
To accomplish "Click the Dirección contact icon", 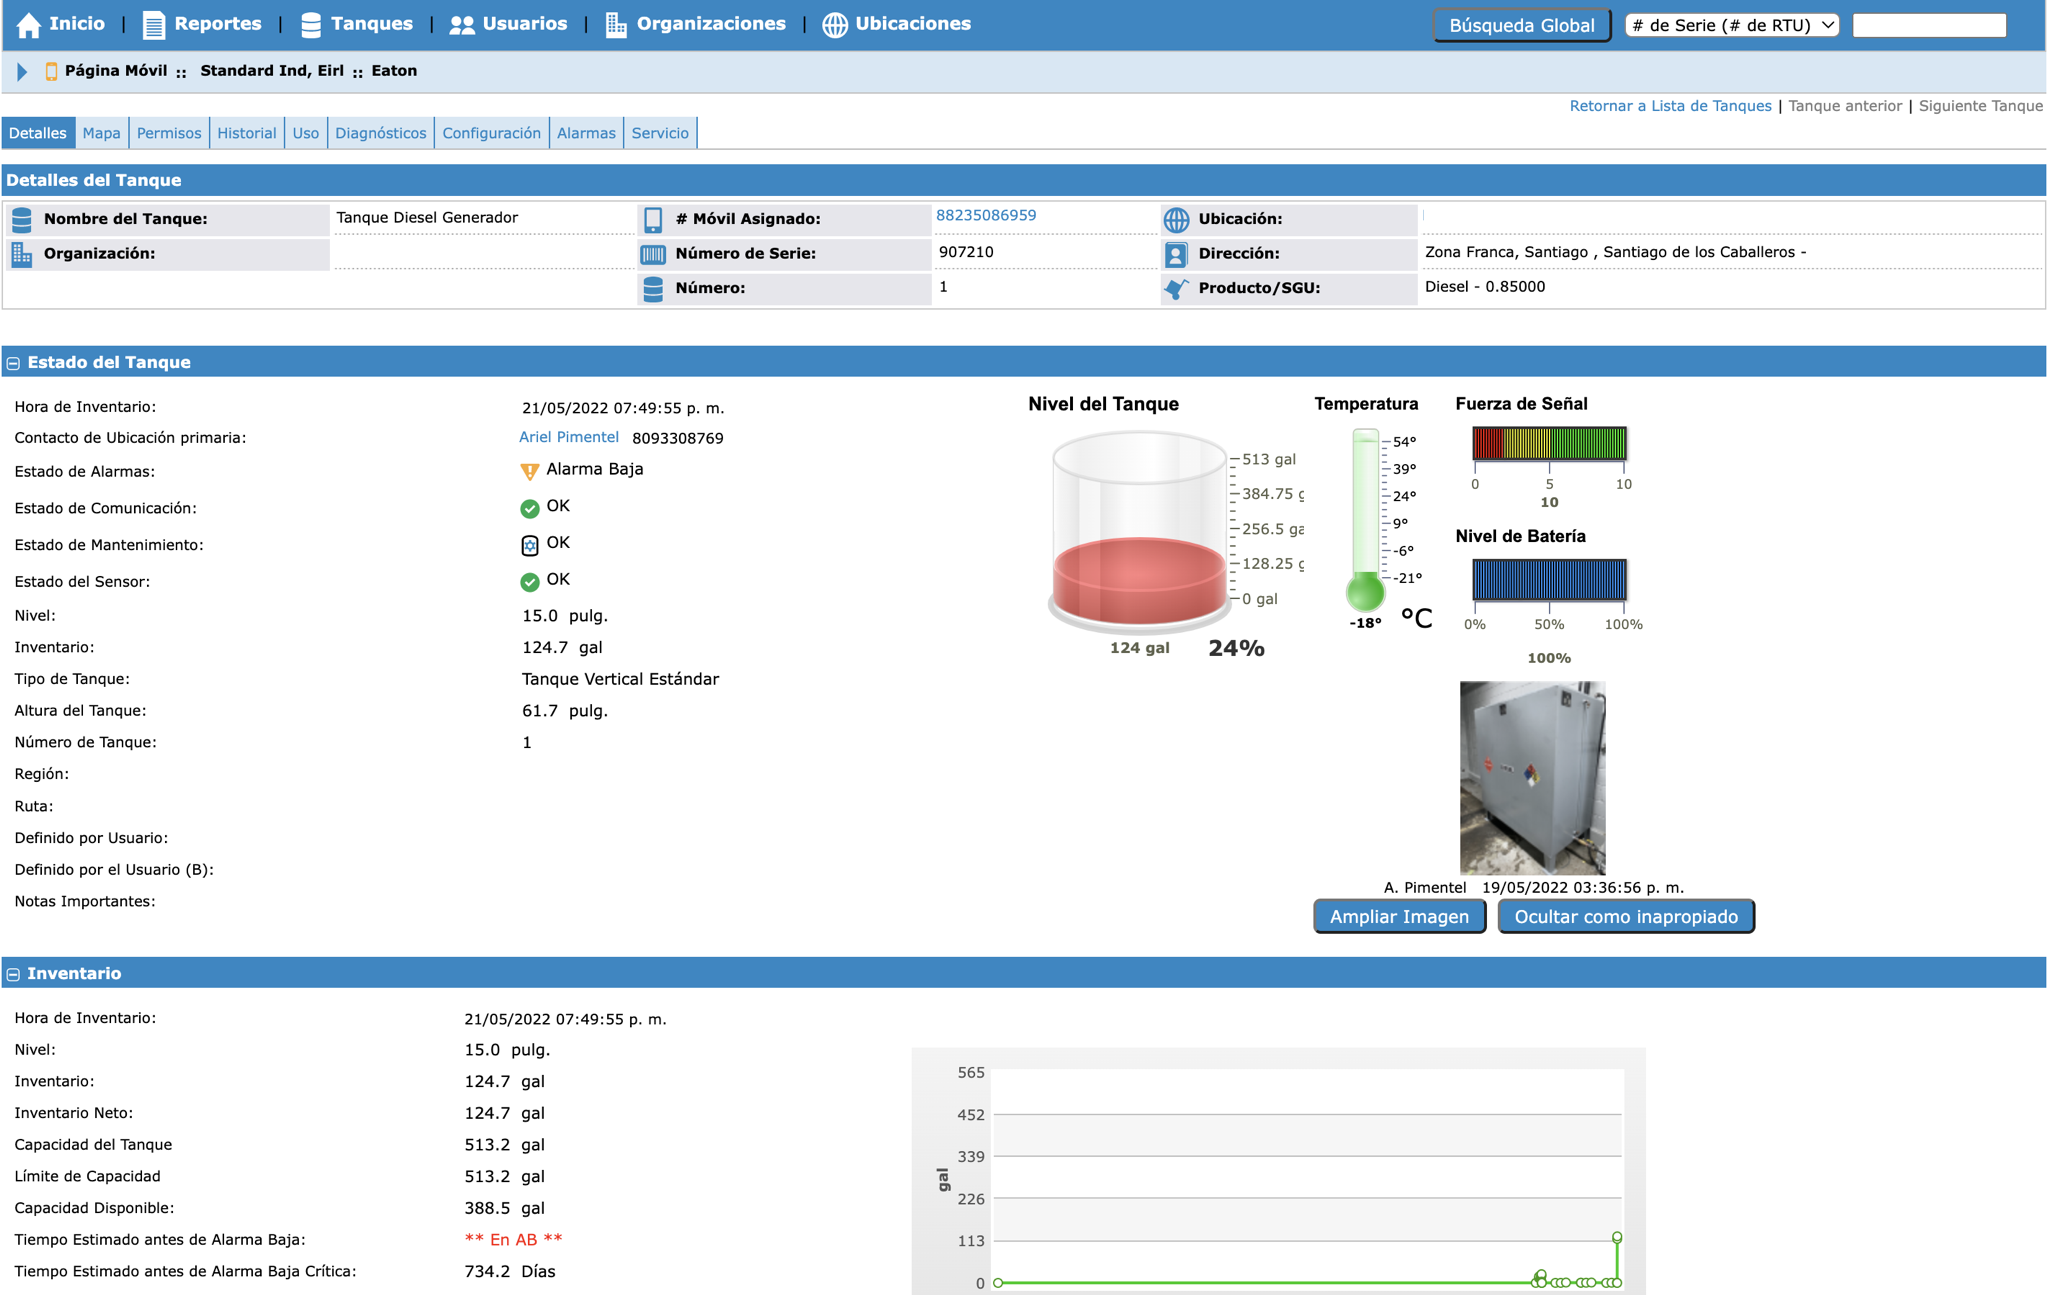I will [1176, 254].
